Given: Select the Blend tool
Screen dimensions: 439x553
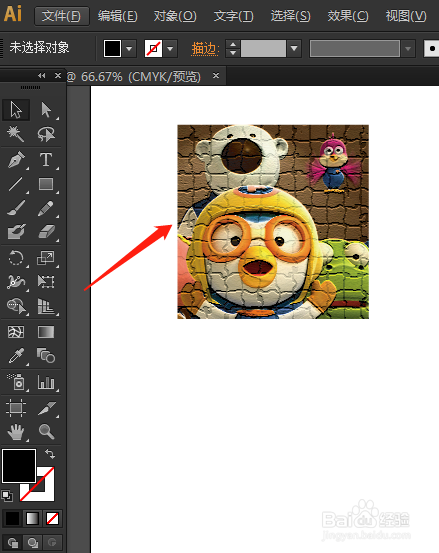Looking at the screenshot, I should pos(46,356).
